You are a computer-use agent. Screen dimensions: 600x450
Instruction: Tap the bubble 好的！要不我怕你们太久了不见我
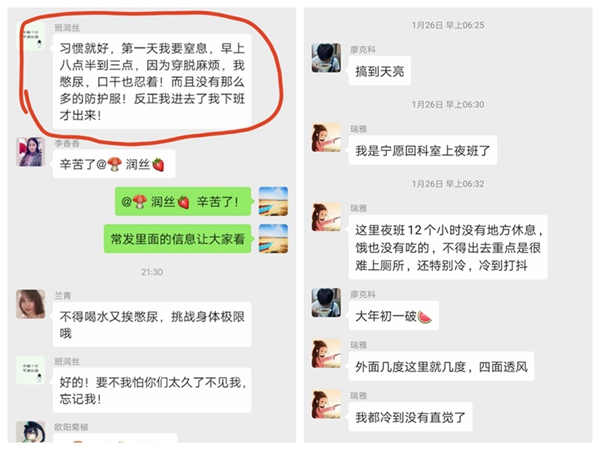(152, 390)
